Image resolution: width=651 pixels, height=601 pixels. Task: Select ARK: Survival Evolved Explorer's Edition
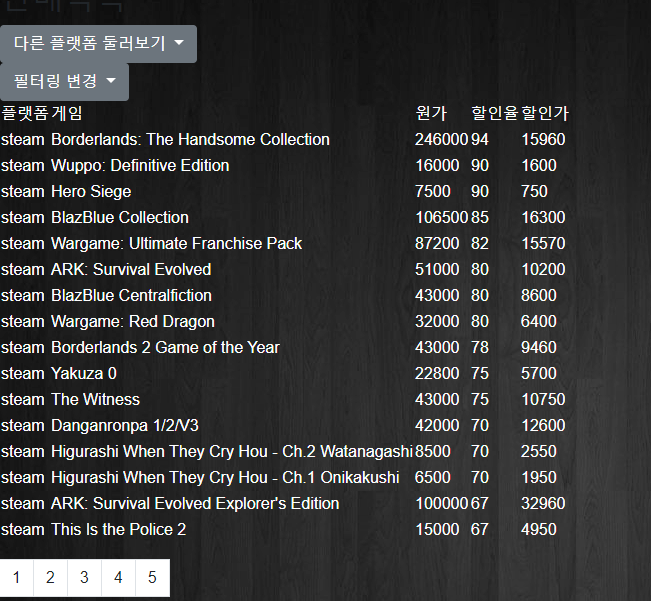click(x=195, y=504)
